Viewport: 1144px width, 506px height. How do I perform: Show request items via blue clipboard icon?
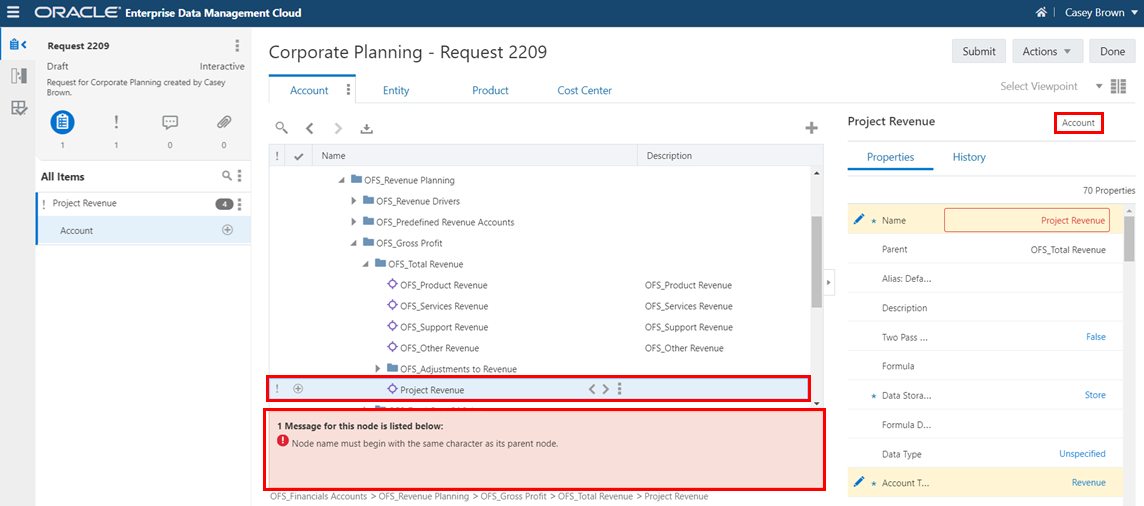point(63,122)
